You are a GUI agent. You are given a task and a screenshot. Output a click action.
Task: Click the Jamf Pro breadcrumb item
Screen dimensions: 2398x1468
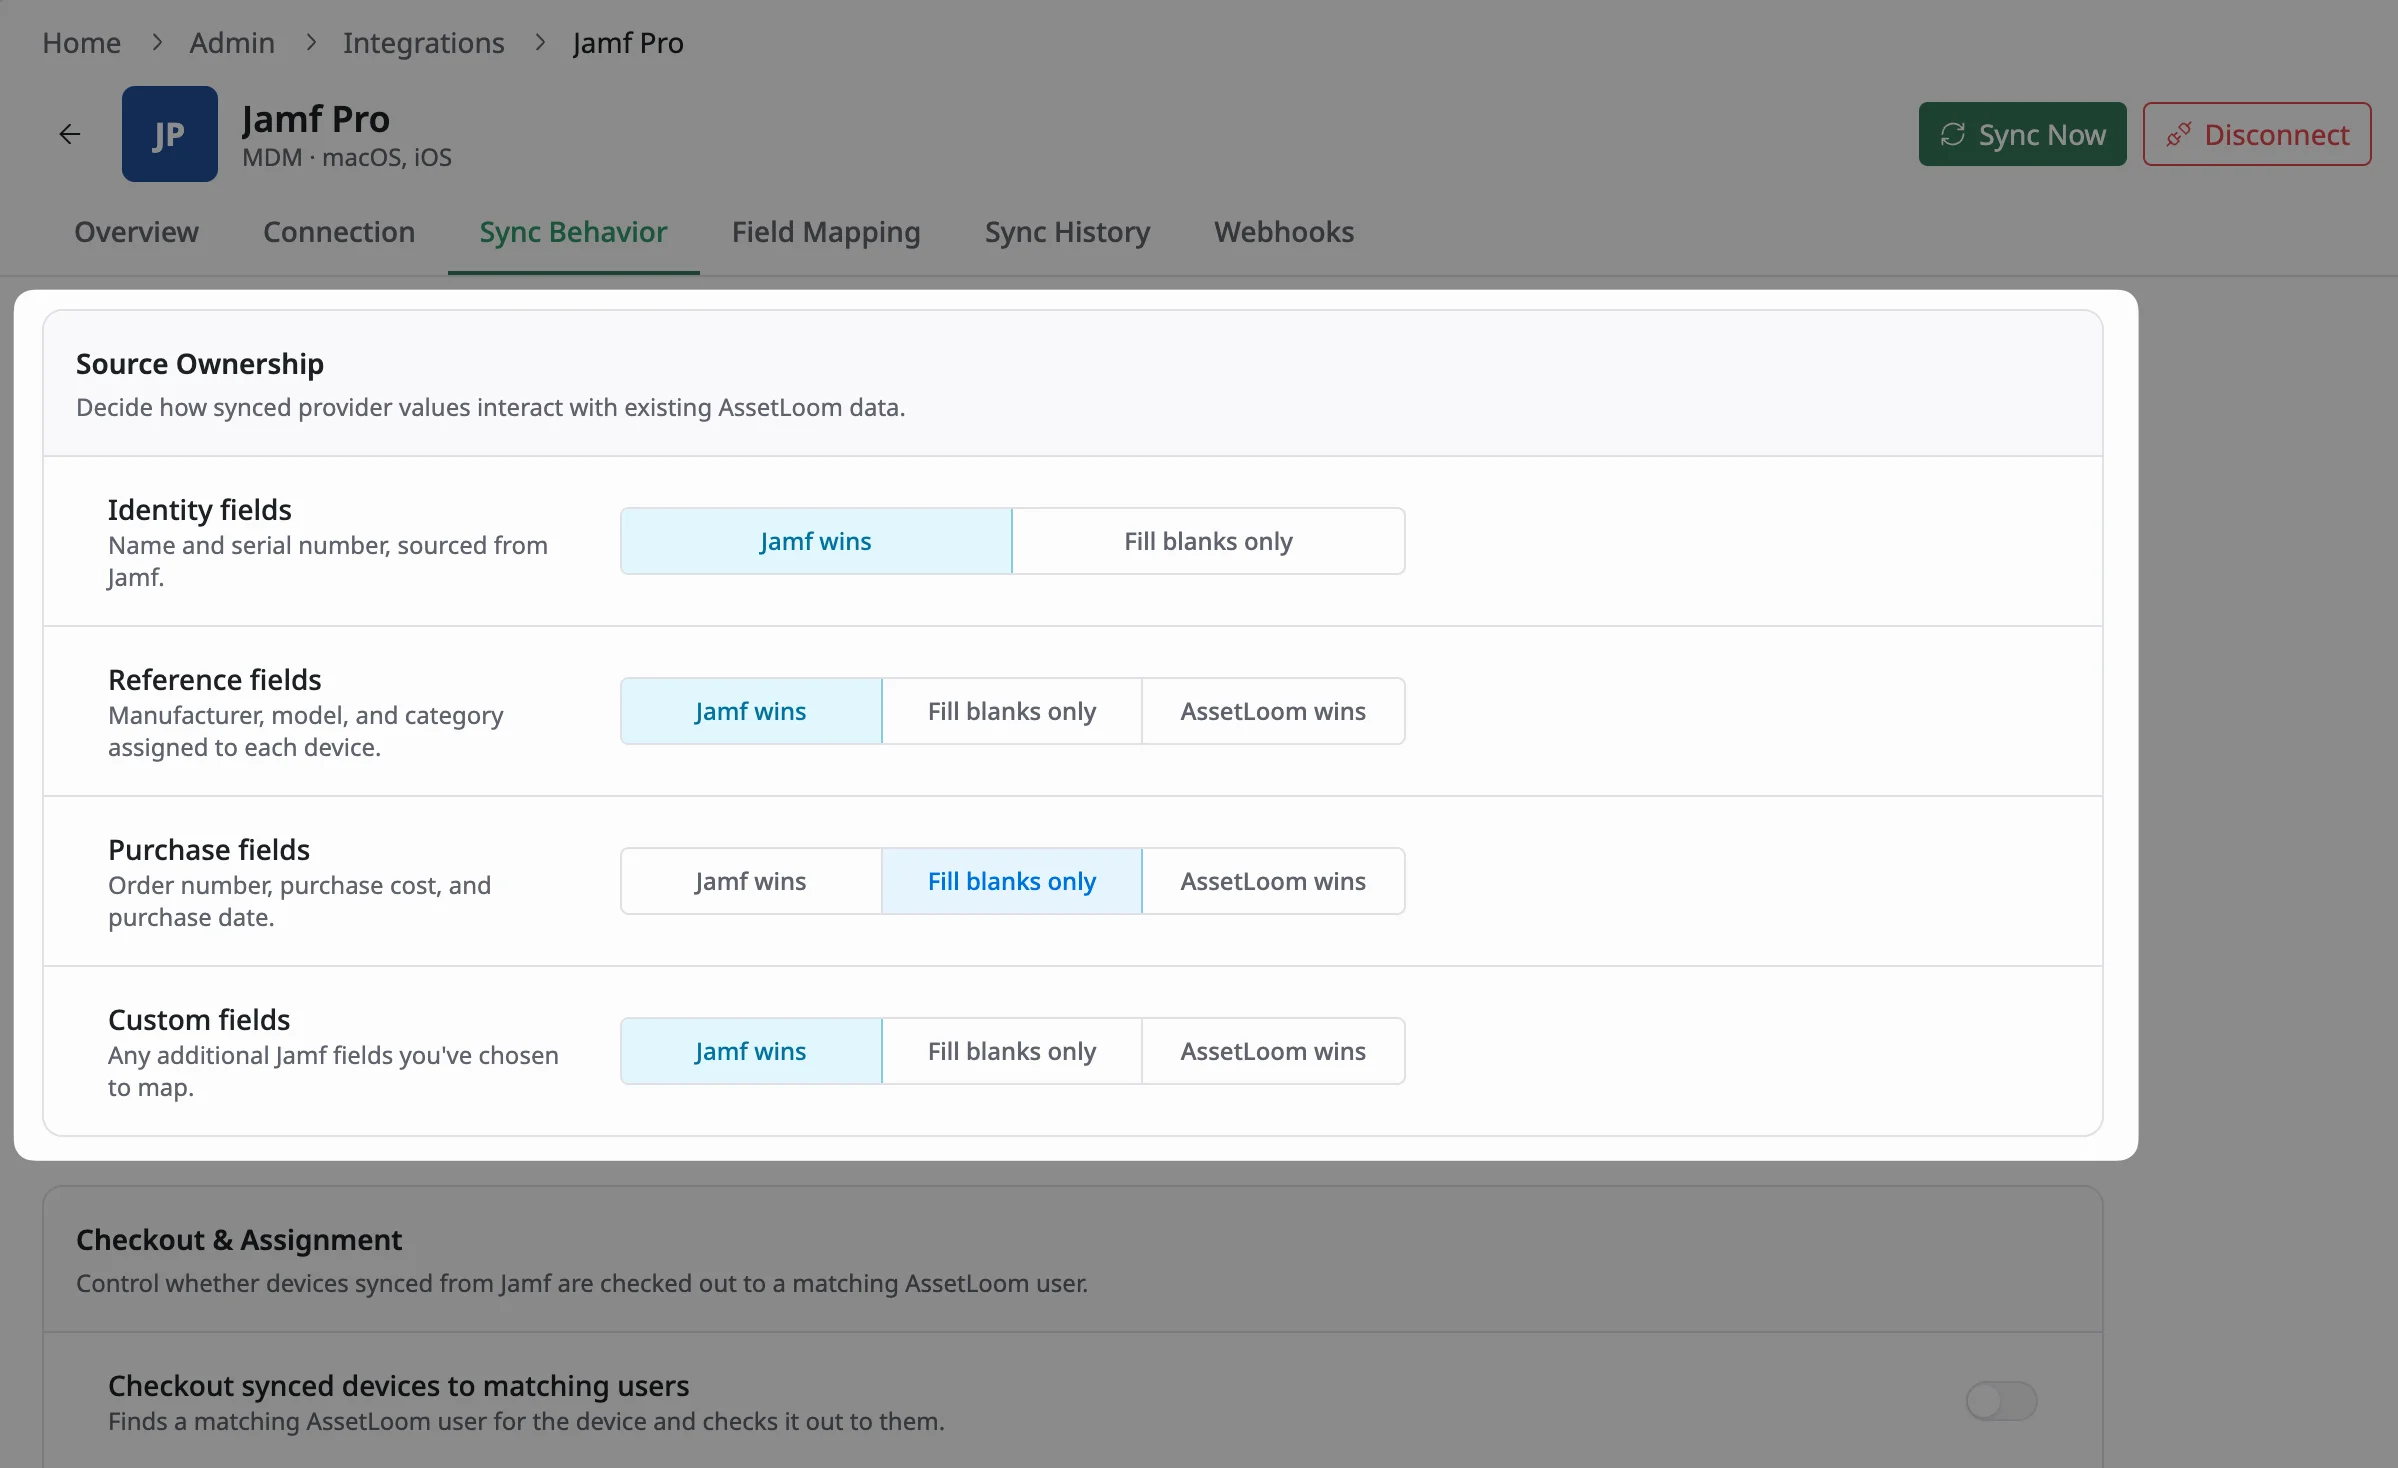click(x=628, y=43)
